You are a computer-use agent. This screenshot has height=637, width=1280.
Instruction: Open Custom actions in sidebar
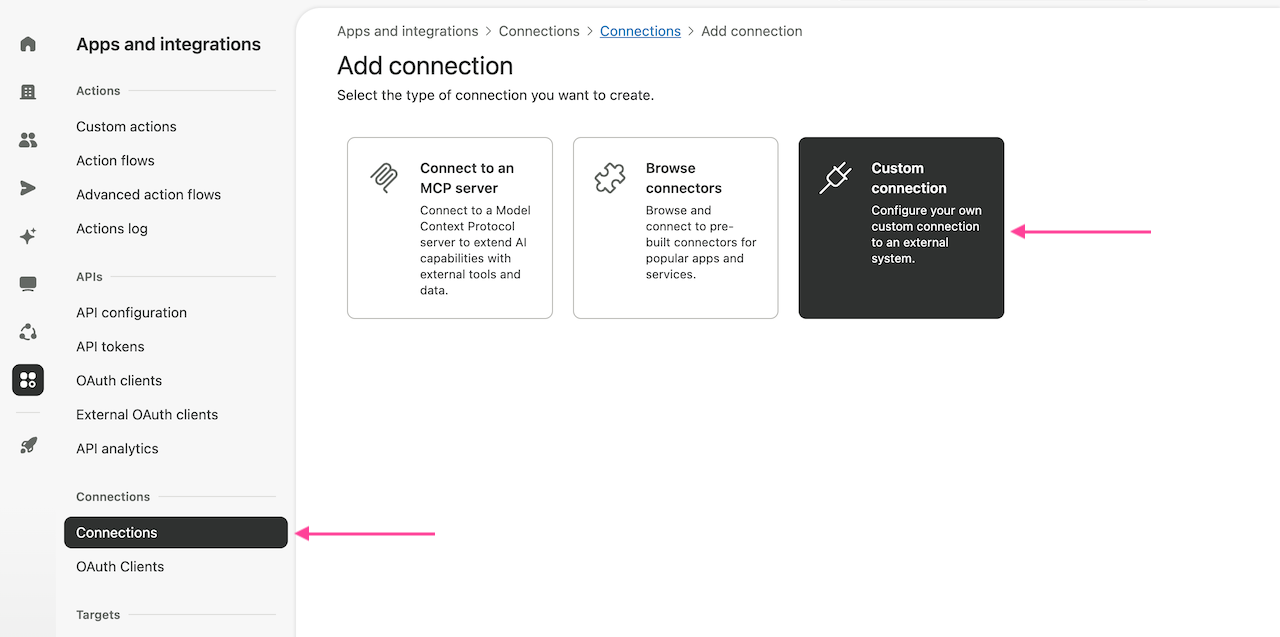pos(126,127)
